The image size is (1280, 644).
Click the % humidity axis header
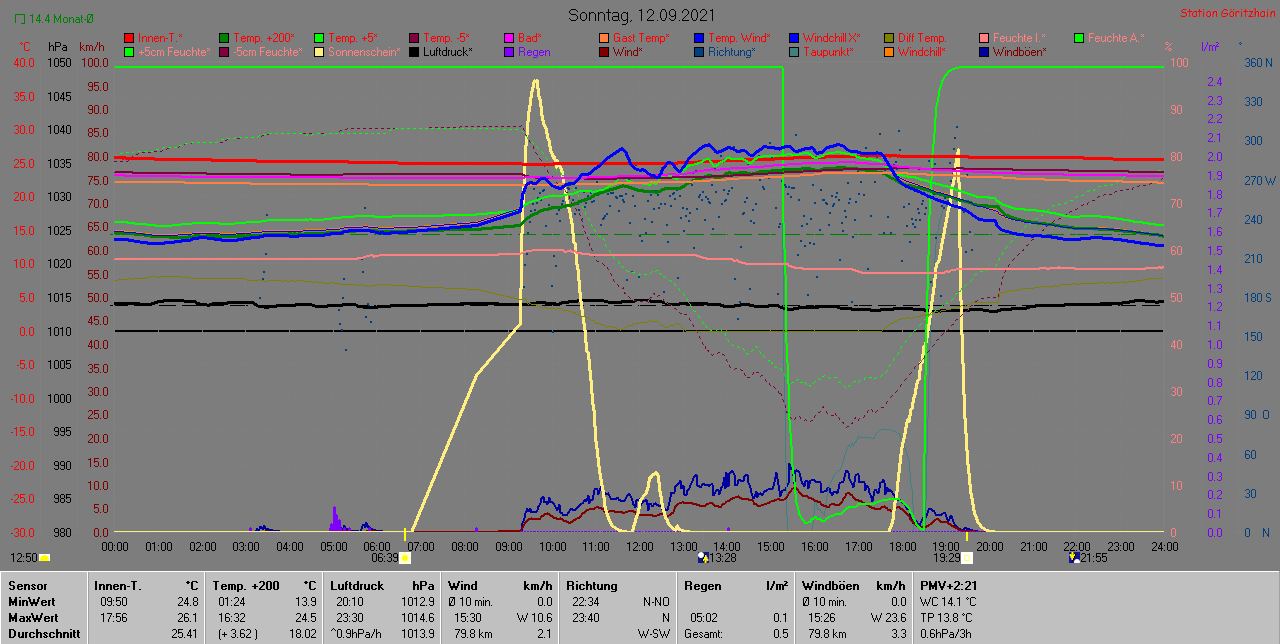point(1169,47)
